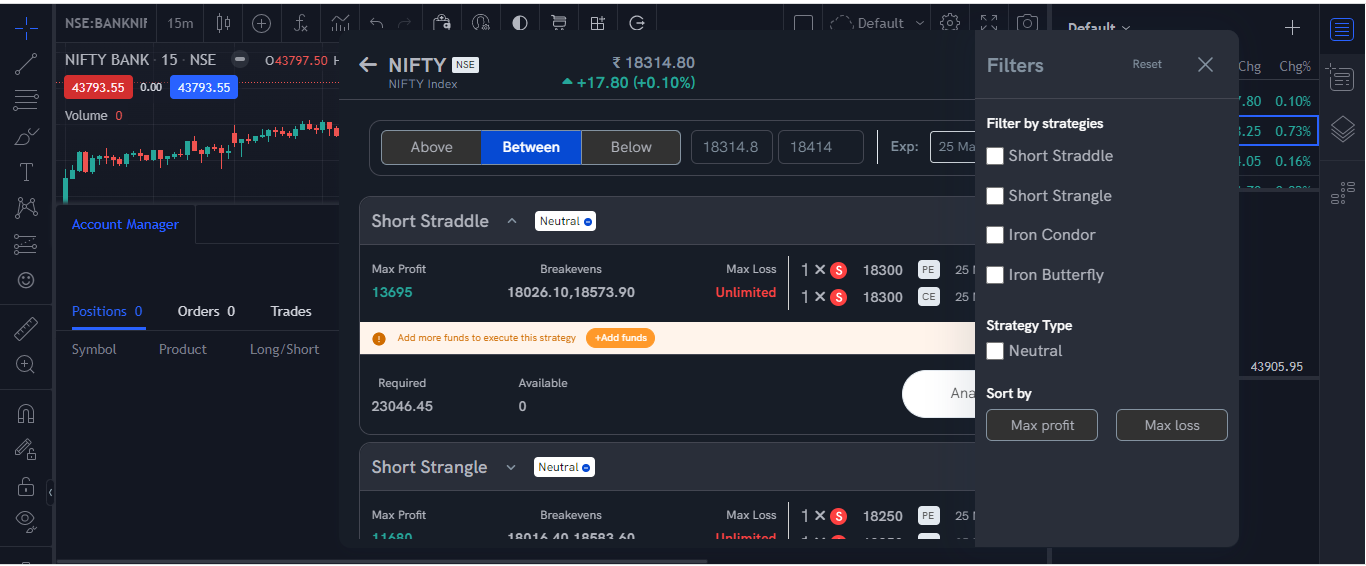This screenshot has height=566, width=1366.
Task: Open chart settings gear icon
Action: pos(950,23)
